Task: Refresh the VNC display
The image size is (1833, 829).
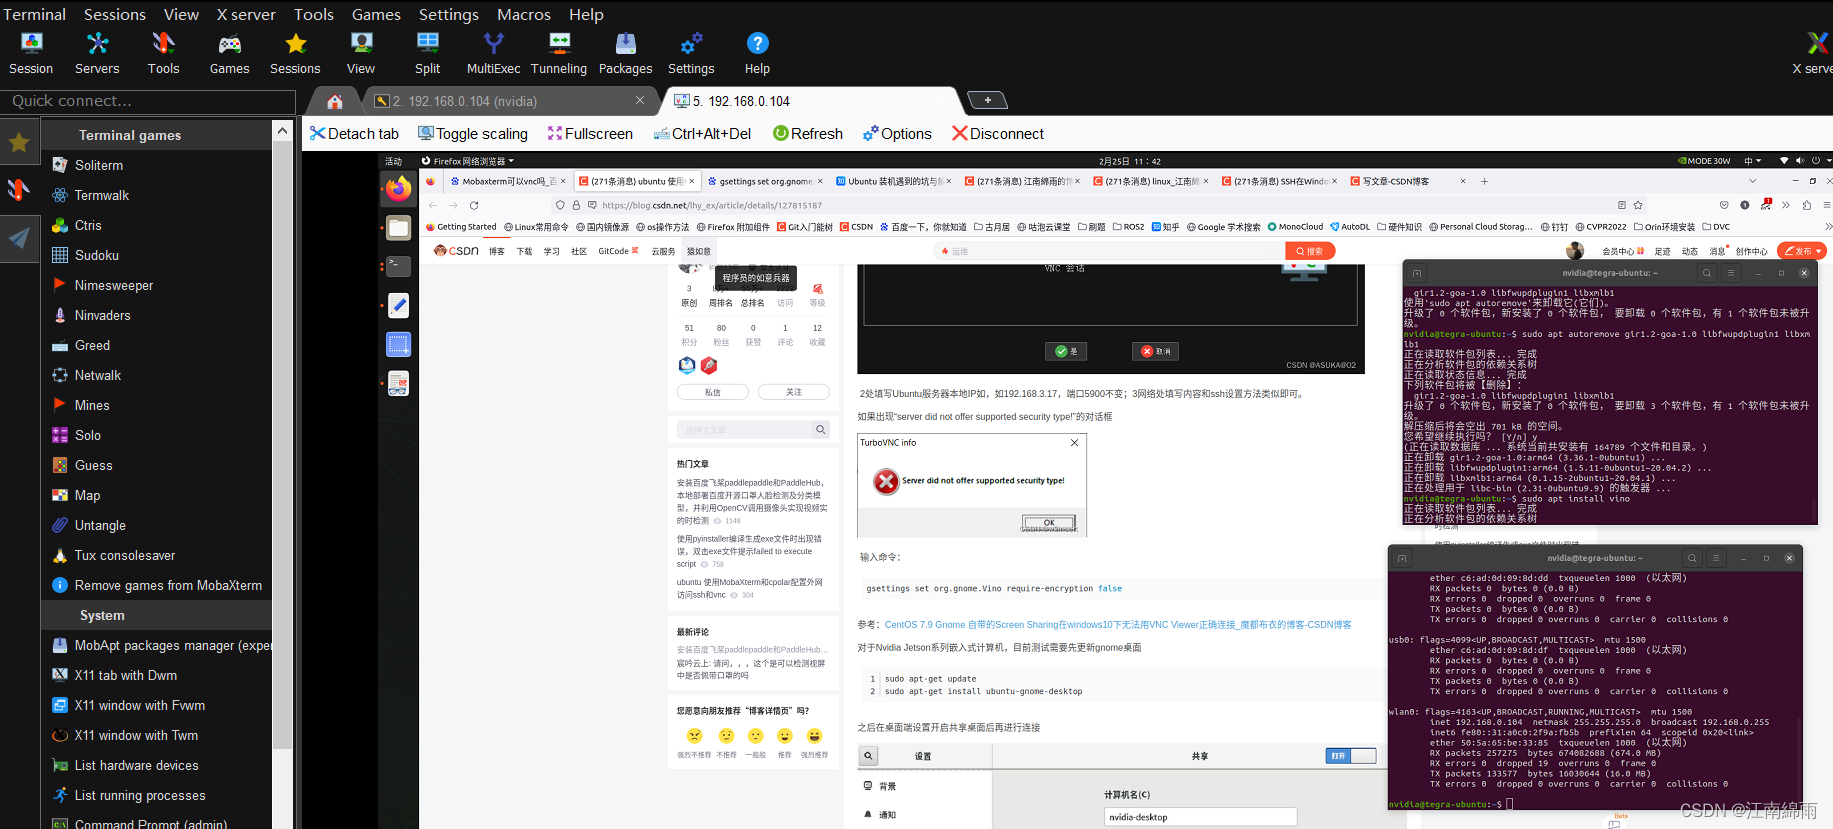Action: 808,134
